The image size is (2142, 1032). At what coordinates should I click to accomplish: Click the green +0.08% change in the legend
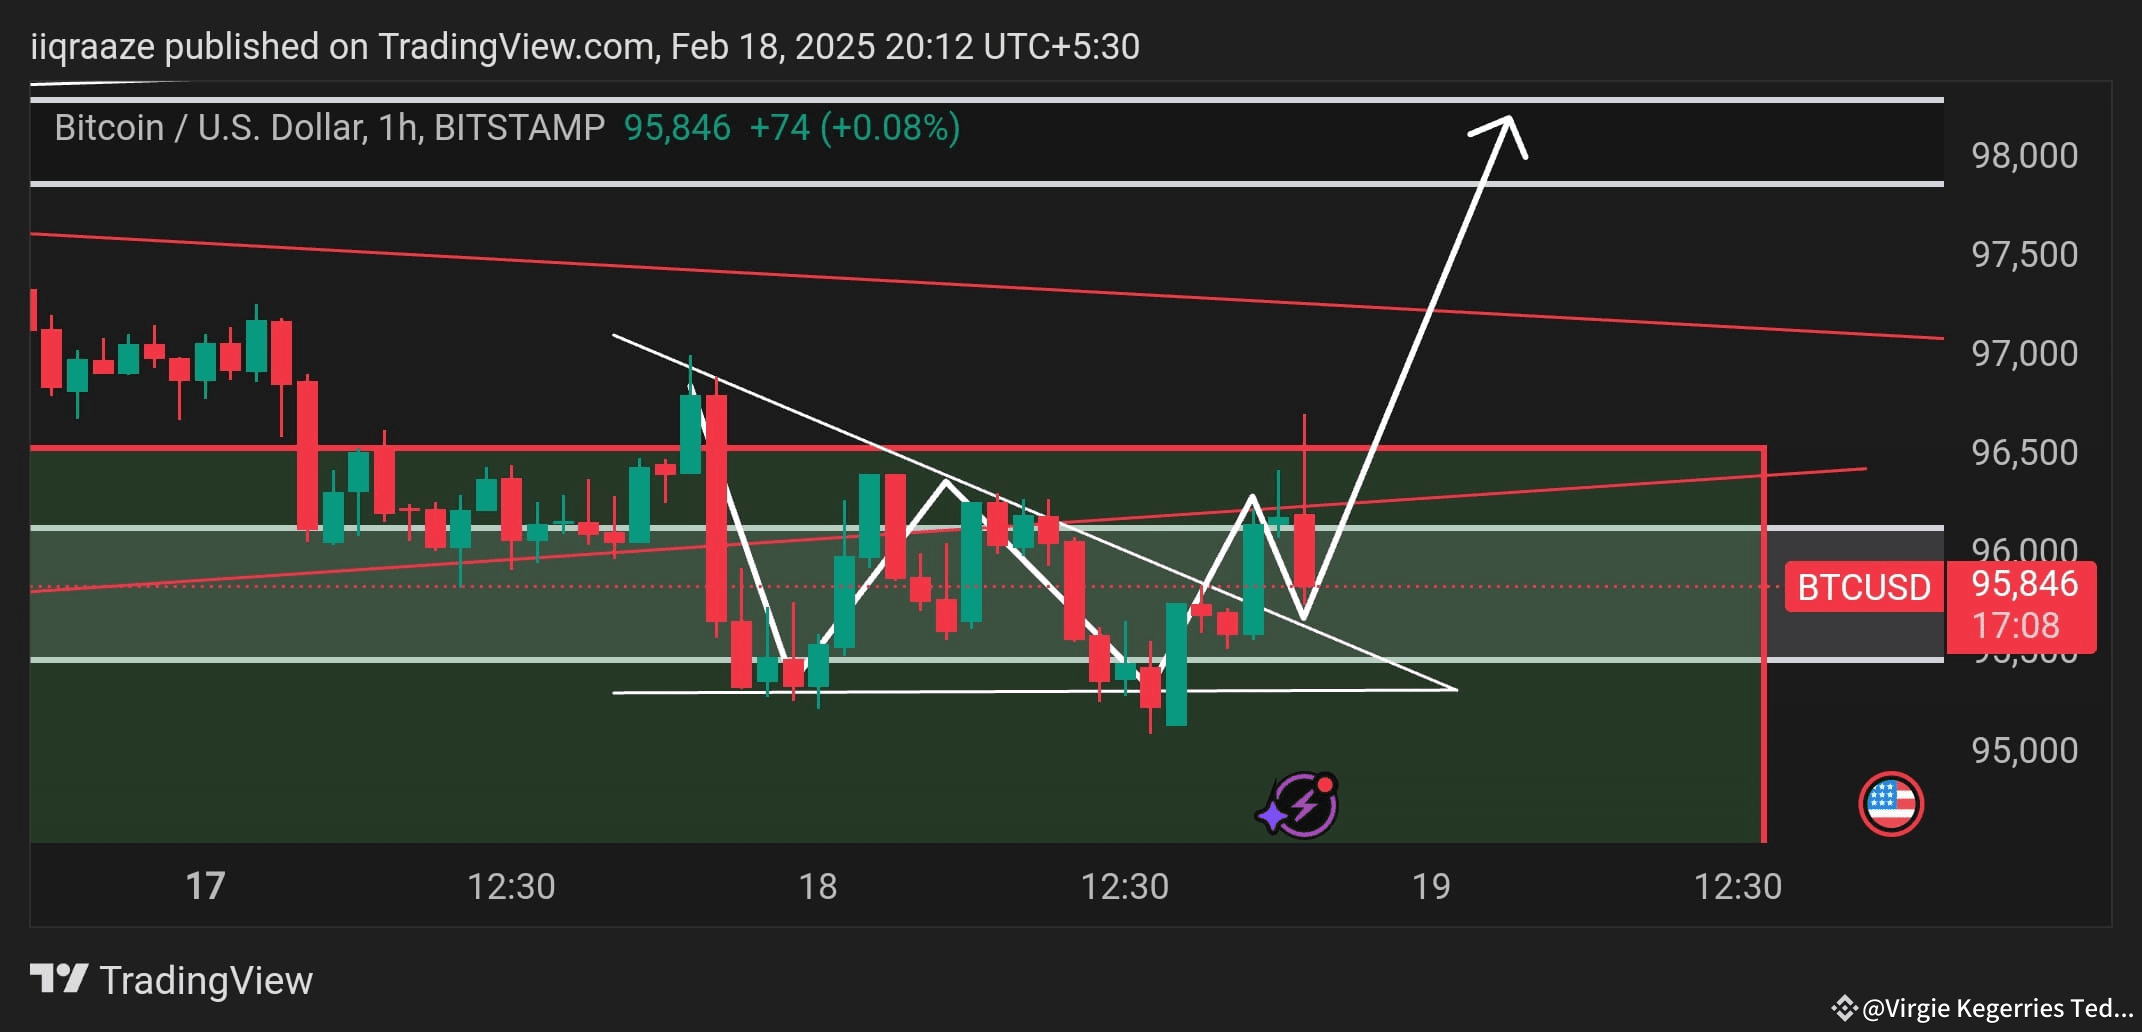(x=892, y=127)
